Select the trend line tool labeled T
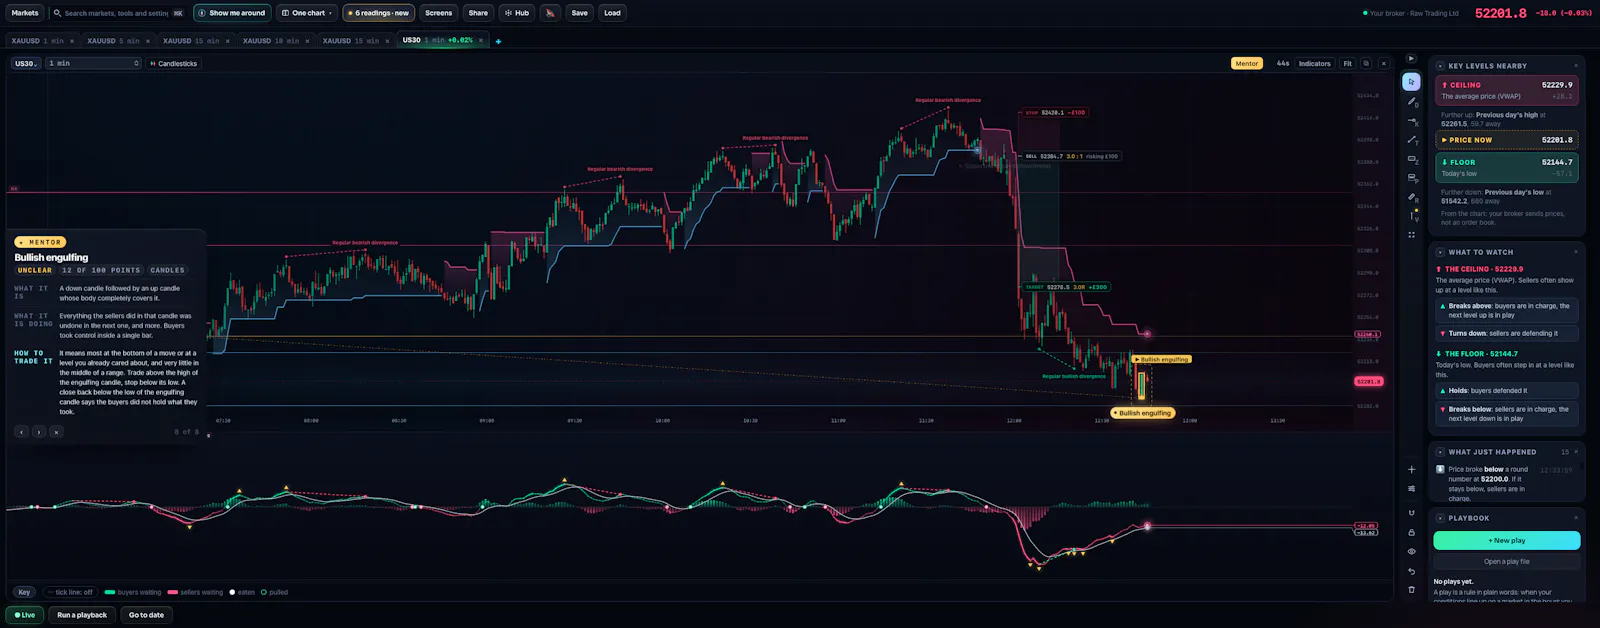 click(1411, 139)
